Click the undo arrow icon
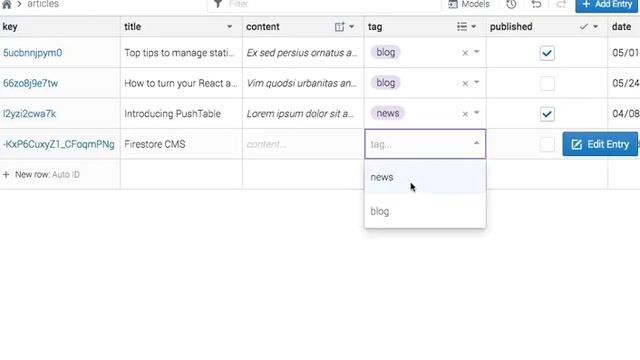The height and width of the screenshot is (360, 640). coord(536,4)
